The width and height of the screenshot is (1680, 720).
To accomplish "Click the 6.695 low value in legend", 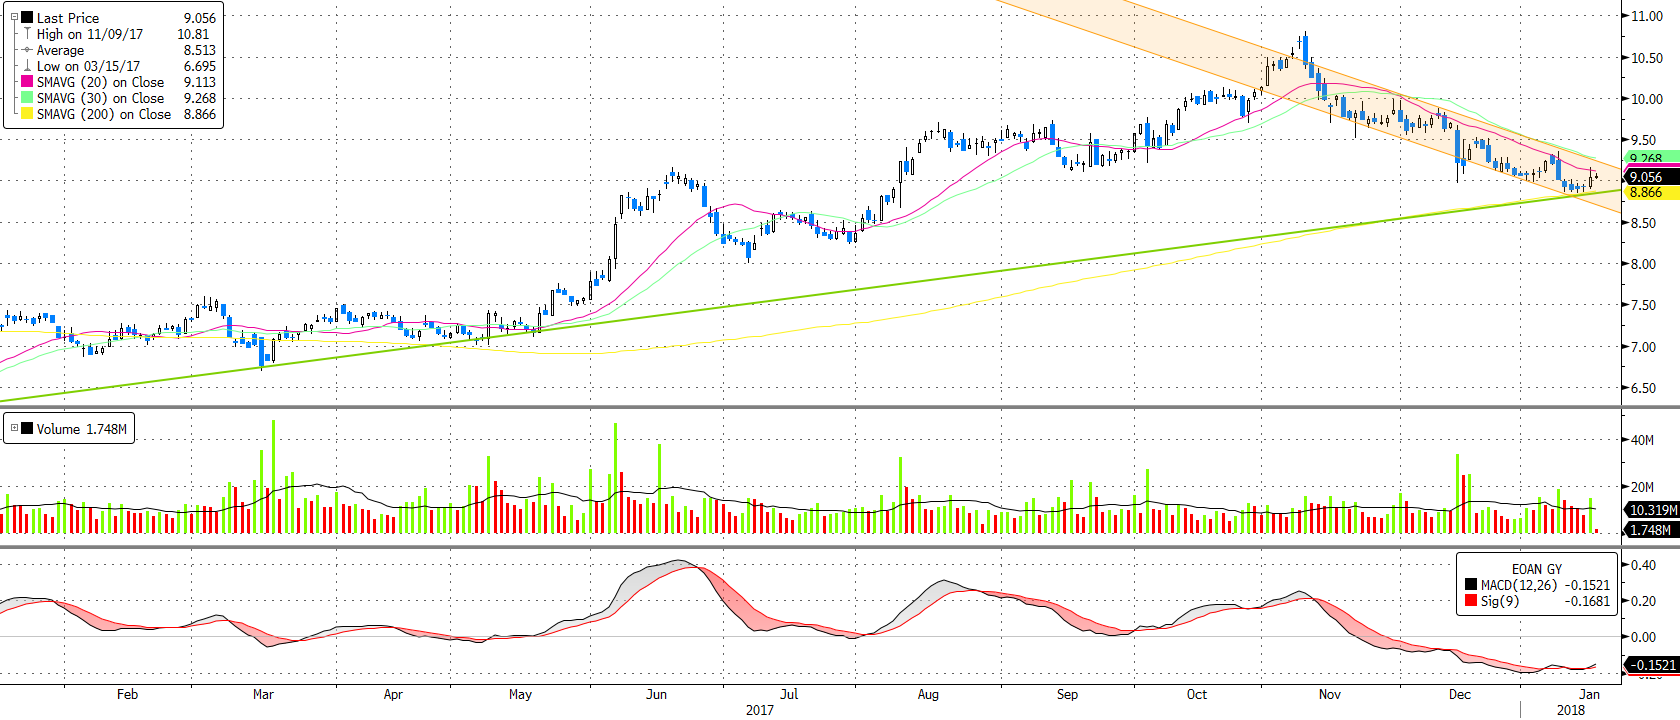I will 200,66.
